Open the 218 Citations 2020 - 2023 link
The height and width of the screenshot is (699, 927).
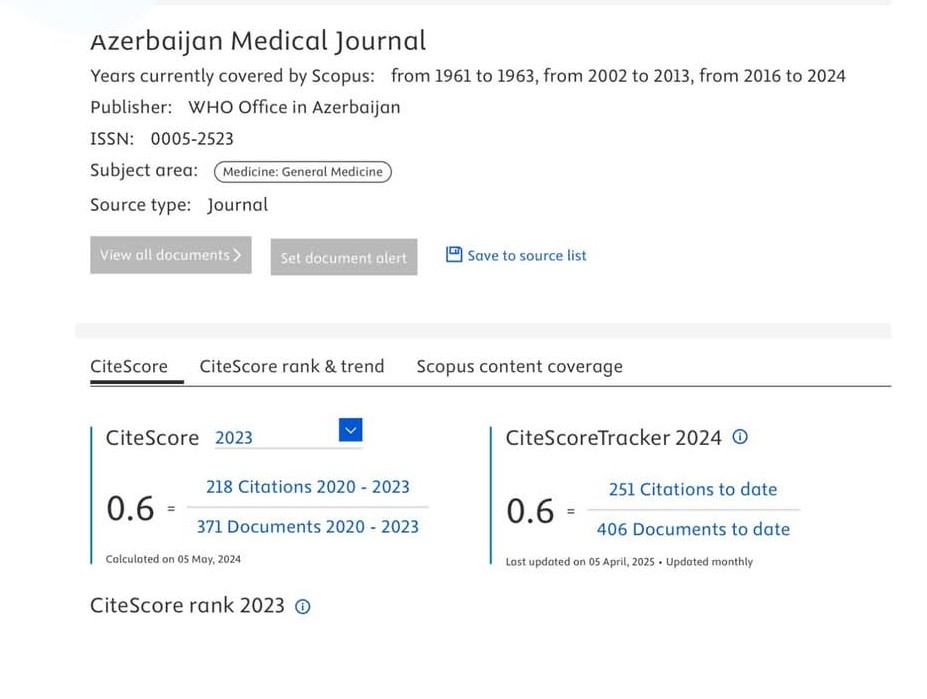[308, 487]
